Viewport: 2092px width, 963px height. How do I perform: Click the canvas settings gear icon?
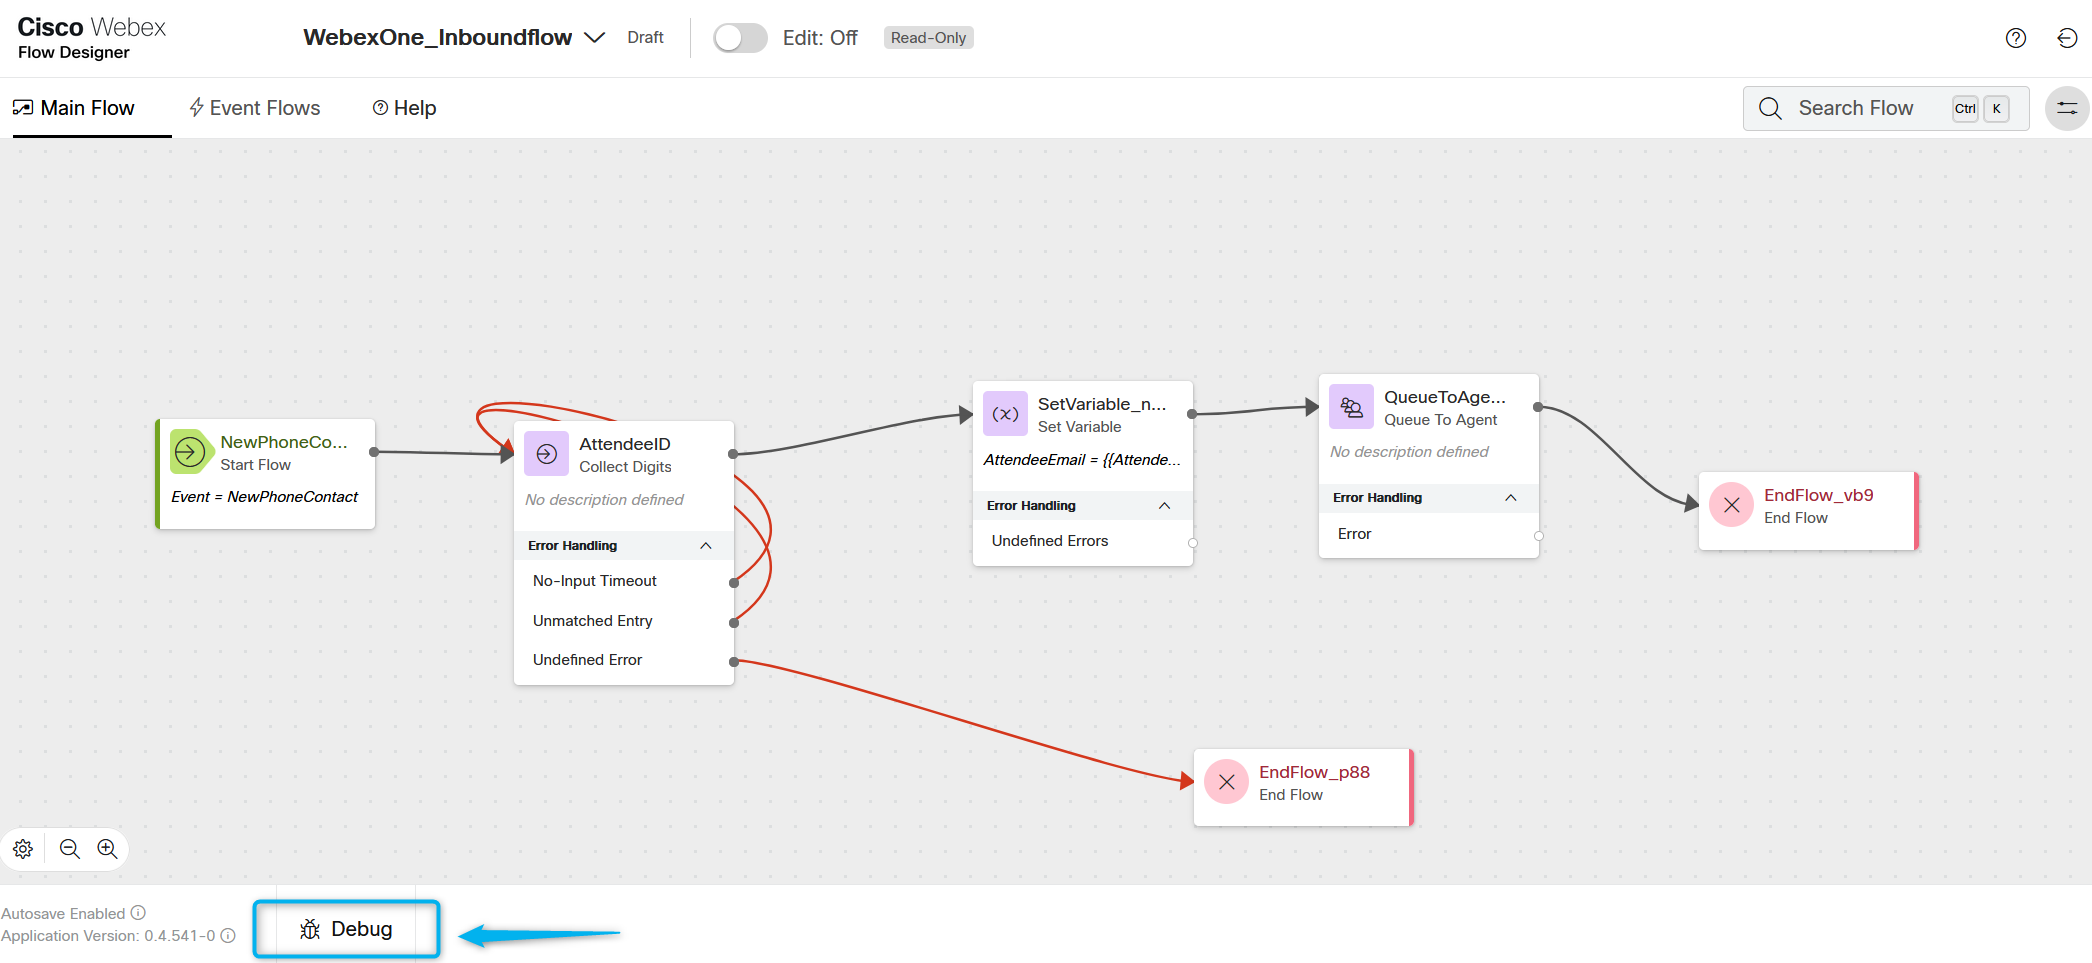click(23, 849)
